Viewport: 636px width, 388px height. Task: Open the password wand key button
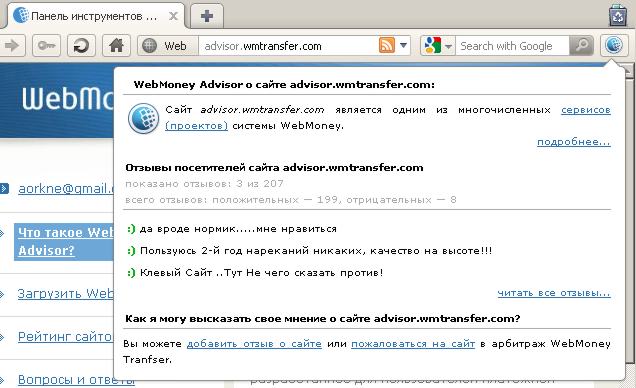[x=47, y=45]
